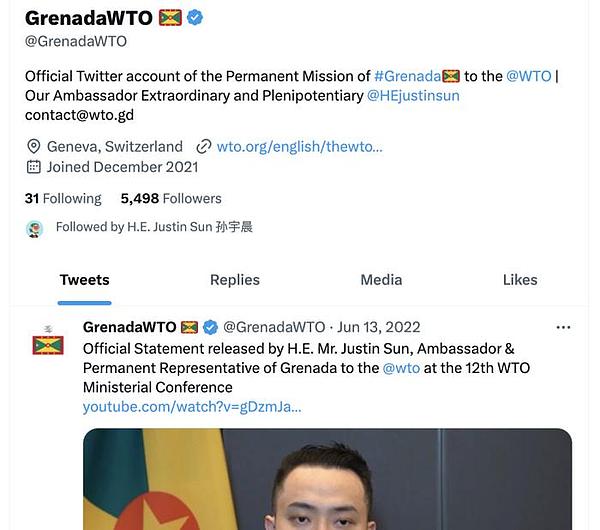Click the small follower avatar beside Followed by

[x=34, y=229]
